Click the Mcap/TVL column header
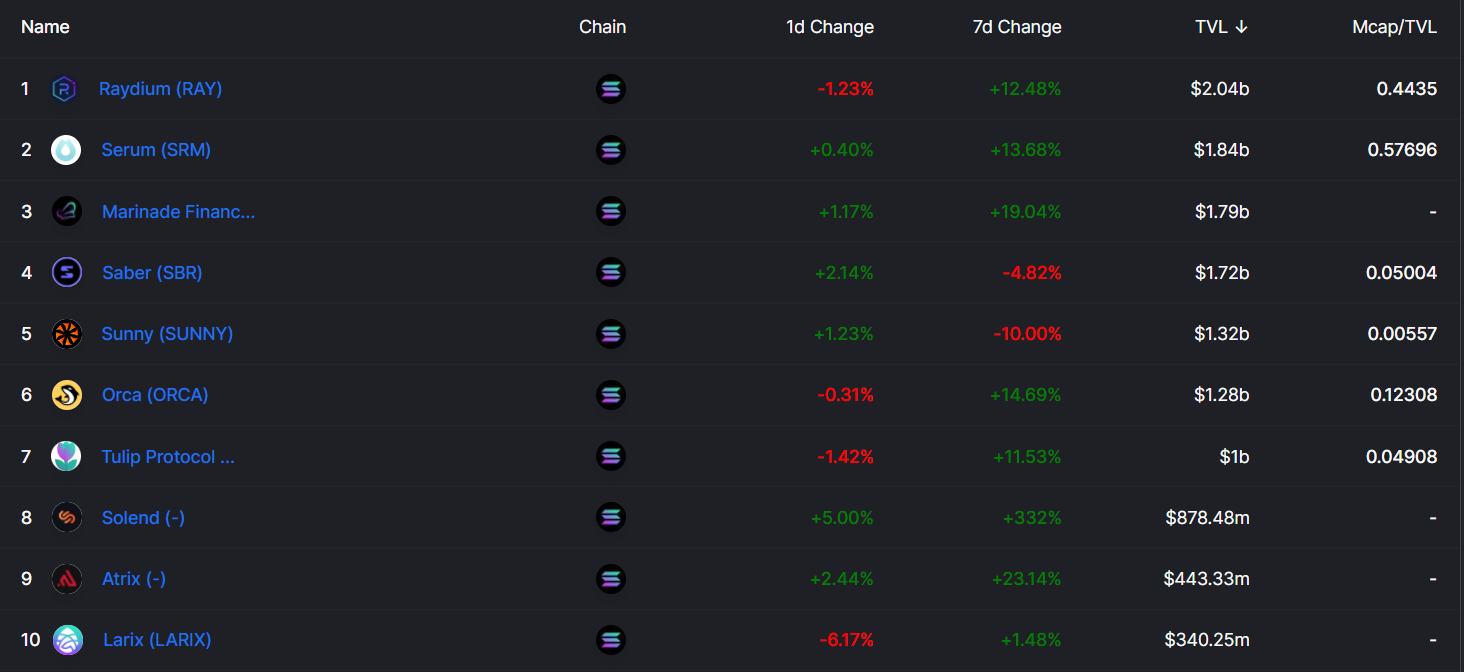This screenshot has width=1464, height=672. [1394, 27]
